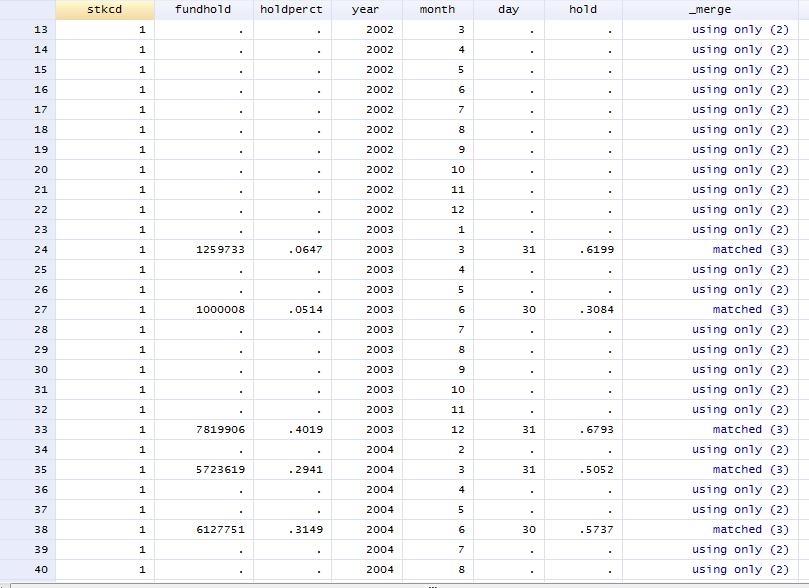Viewport: 809px width, 588px height.
Task: Click day value 30 in row 38
Action: 529,530
